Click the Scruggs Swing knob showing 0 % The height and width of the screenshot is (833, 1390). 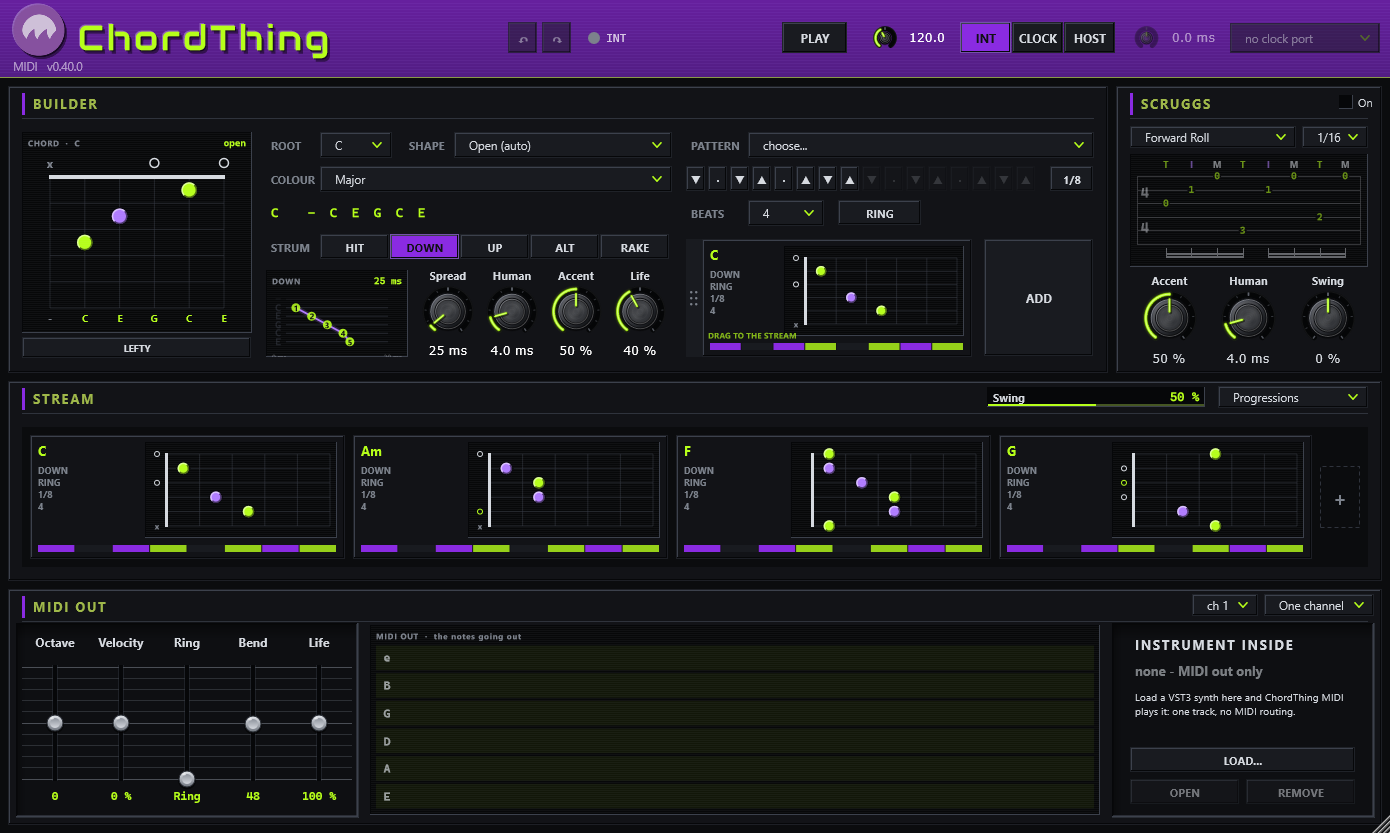(x=1328, y=318)
